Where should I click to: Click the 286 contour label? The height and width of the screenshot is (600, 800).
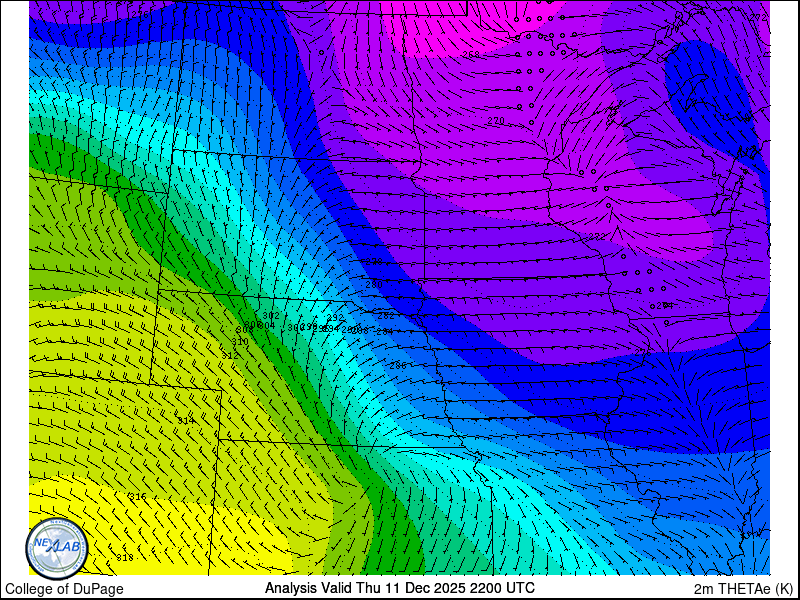(398, 365)
